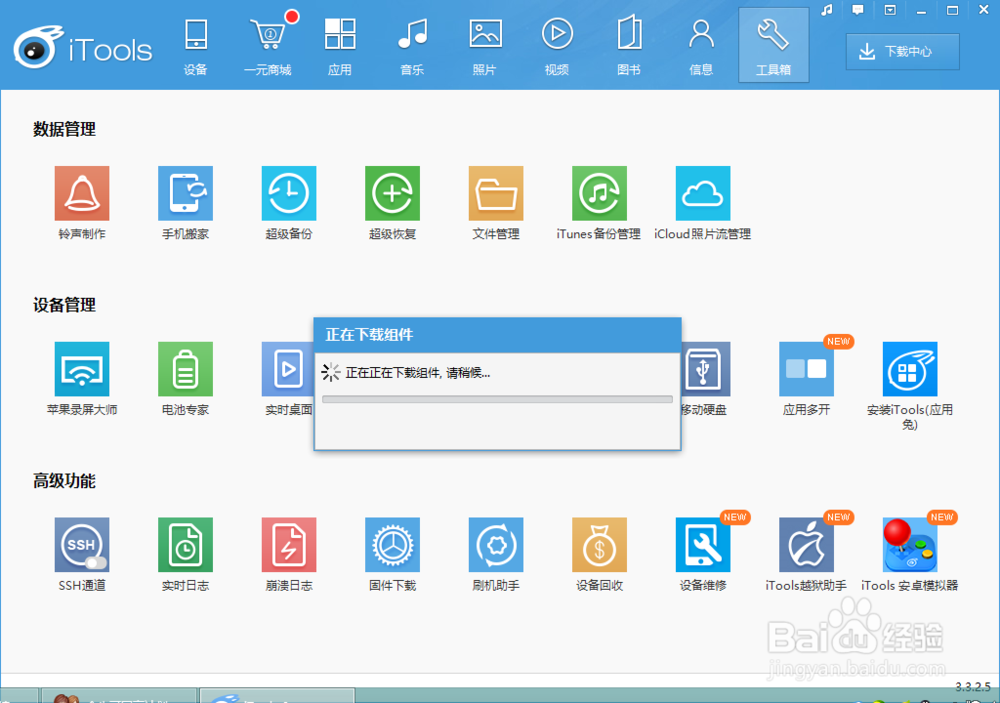The image size is (1000, 703).
Task: Open the 电池专家 battery expert tool
Action: (x=185, y=369)
